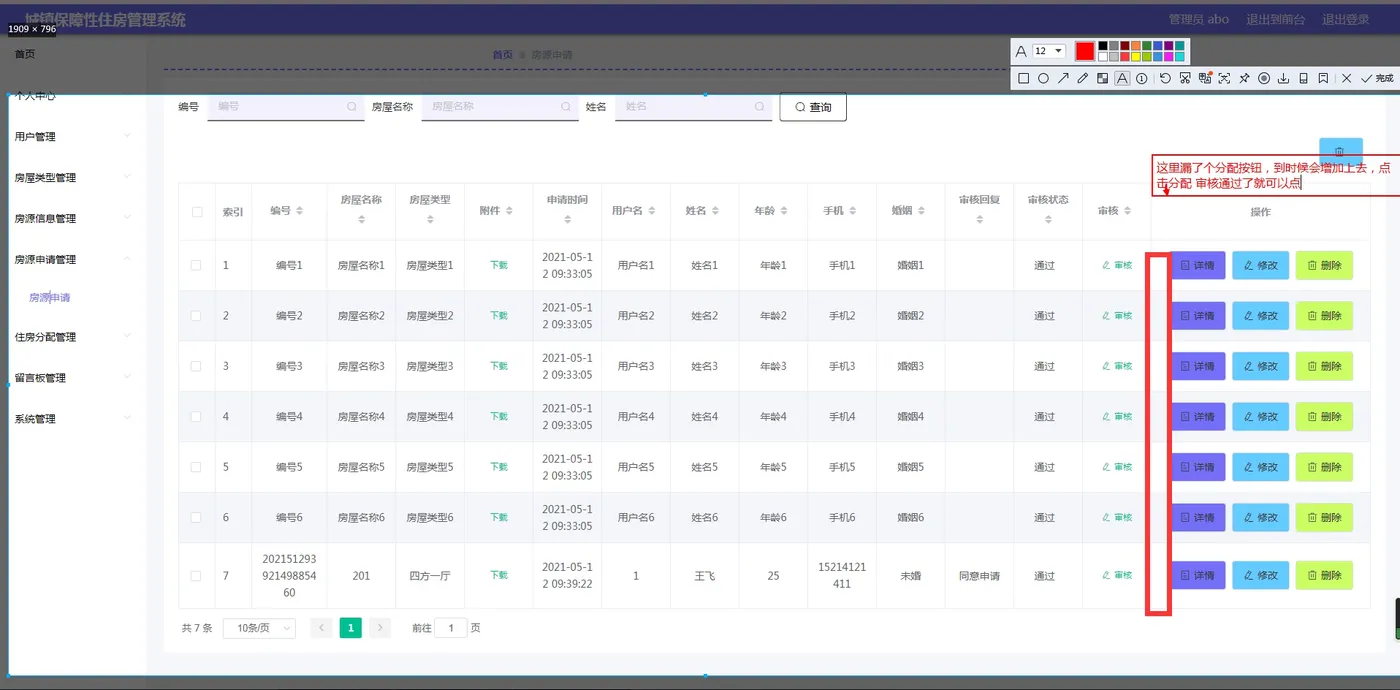Viewport: 1400px width, 690px height.
Task: Click the 查询 search button
Action: pyautogui.click(x=813, y=107)
